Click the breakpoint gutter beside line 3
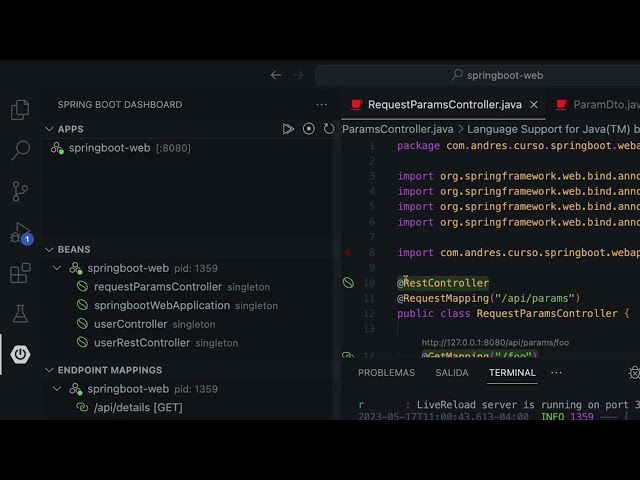Viewport: 640px width, 480px height. 348,176
